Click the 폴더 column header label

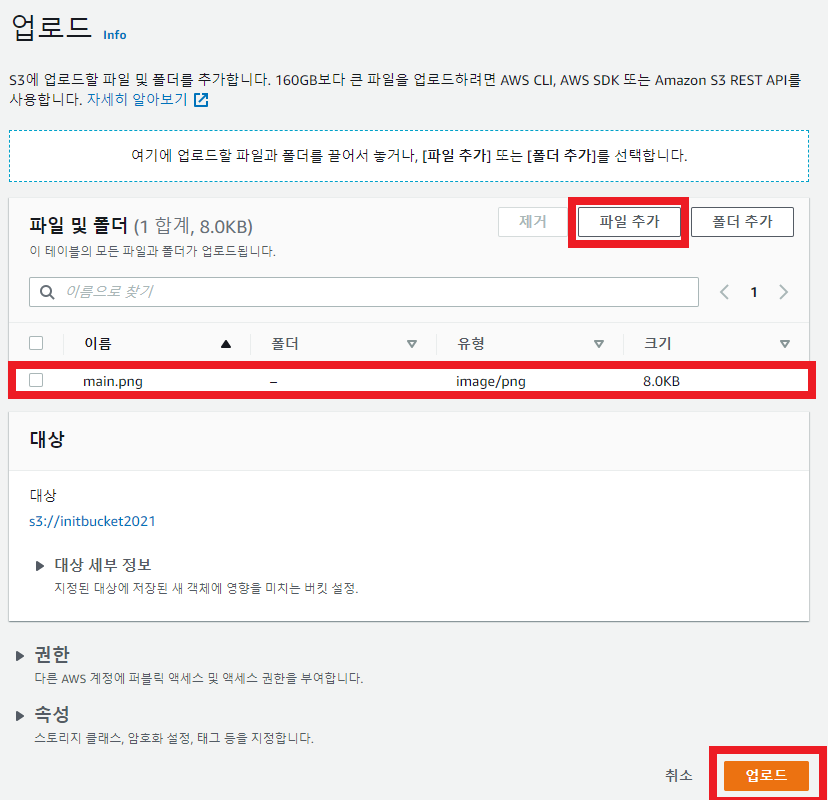click(x=285, y=344)
